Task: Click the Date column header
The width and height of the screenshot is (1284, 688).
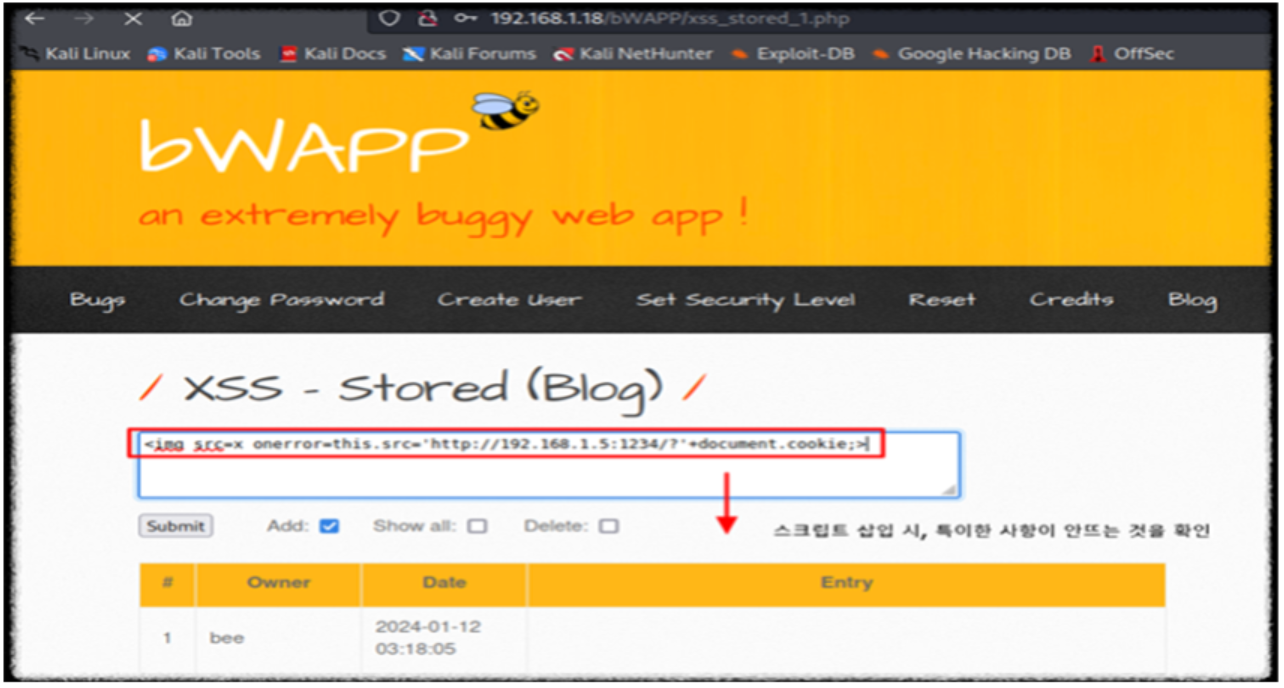Action: click(x=444, y=584)
